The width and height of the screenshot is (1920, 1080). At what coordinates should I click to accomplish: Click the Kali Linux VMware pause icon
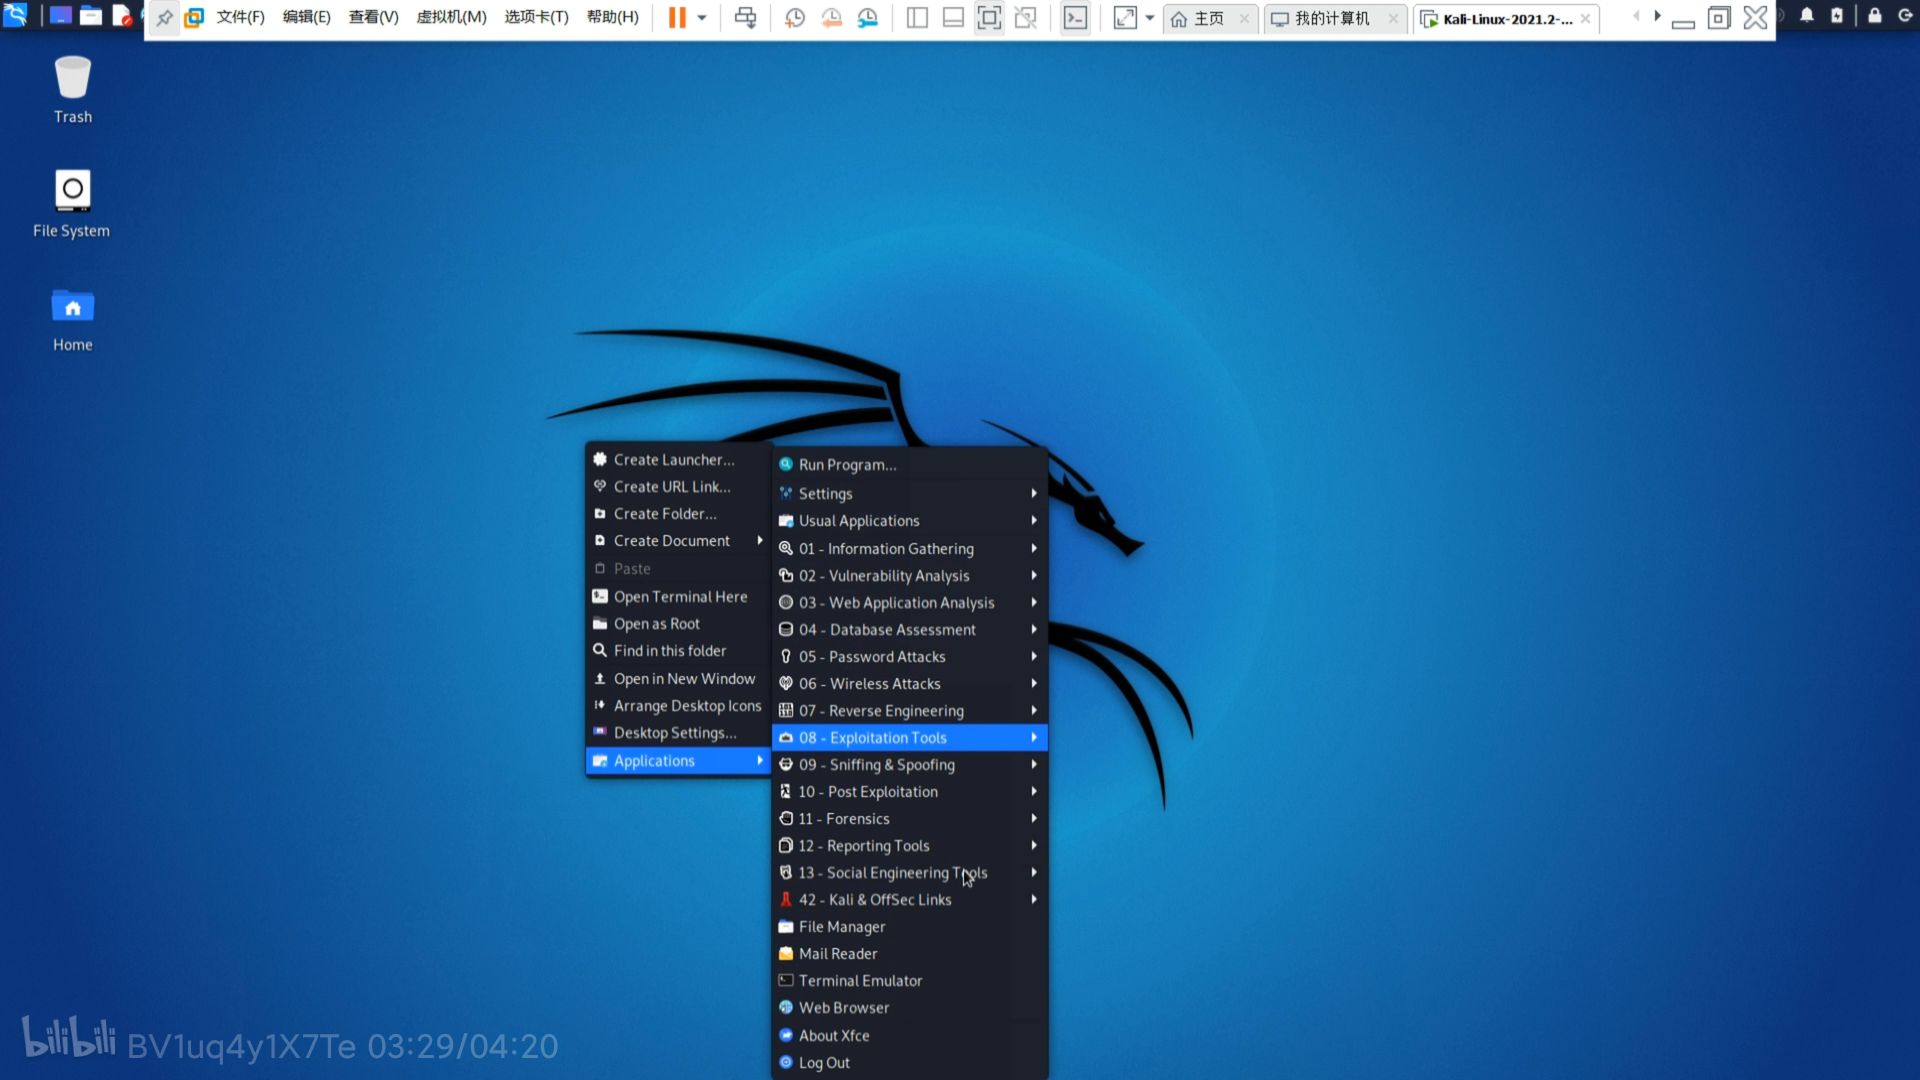[x=676, y=17]
